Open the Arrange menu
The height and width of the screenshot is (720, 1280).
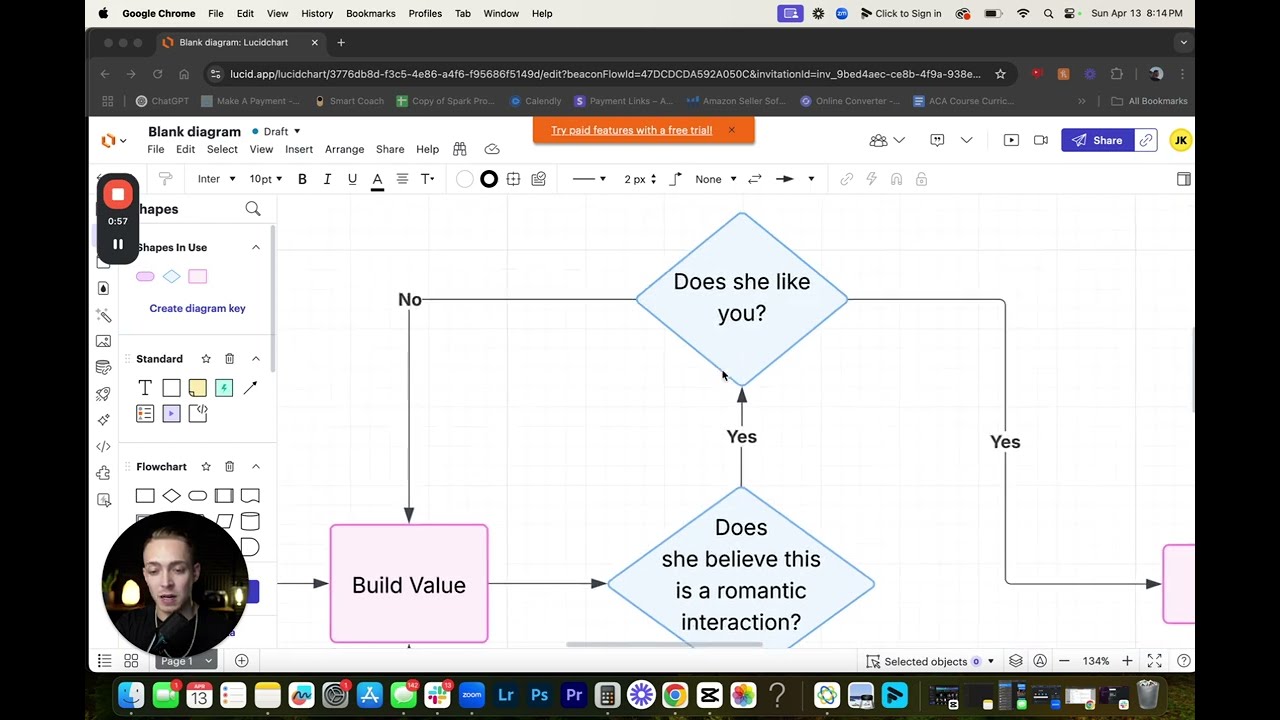tap(344, 149)
